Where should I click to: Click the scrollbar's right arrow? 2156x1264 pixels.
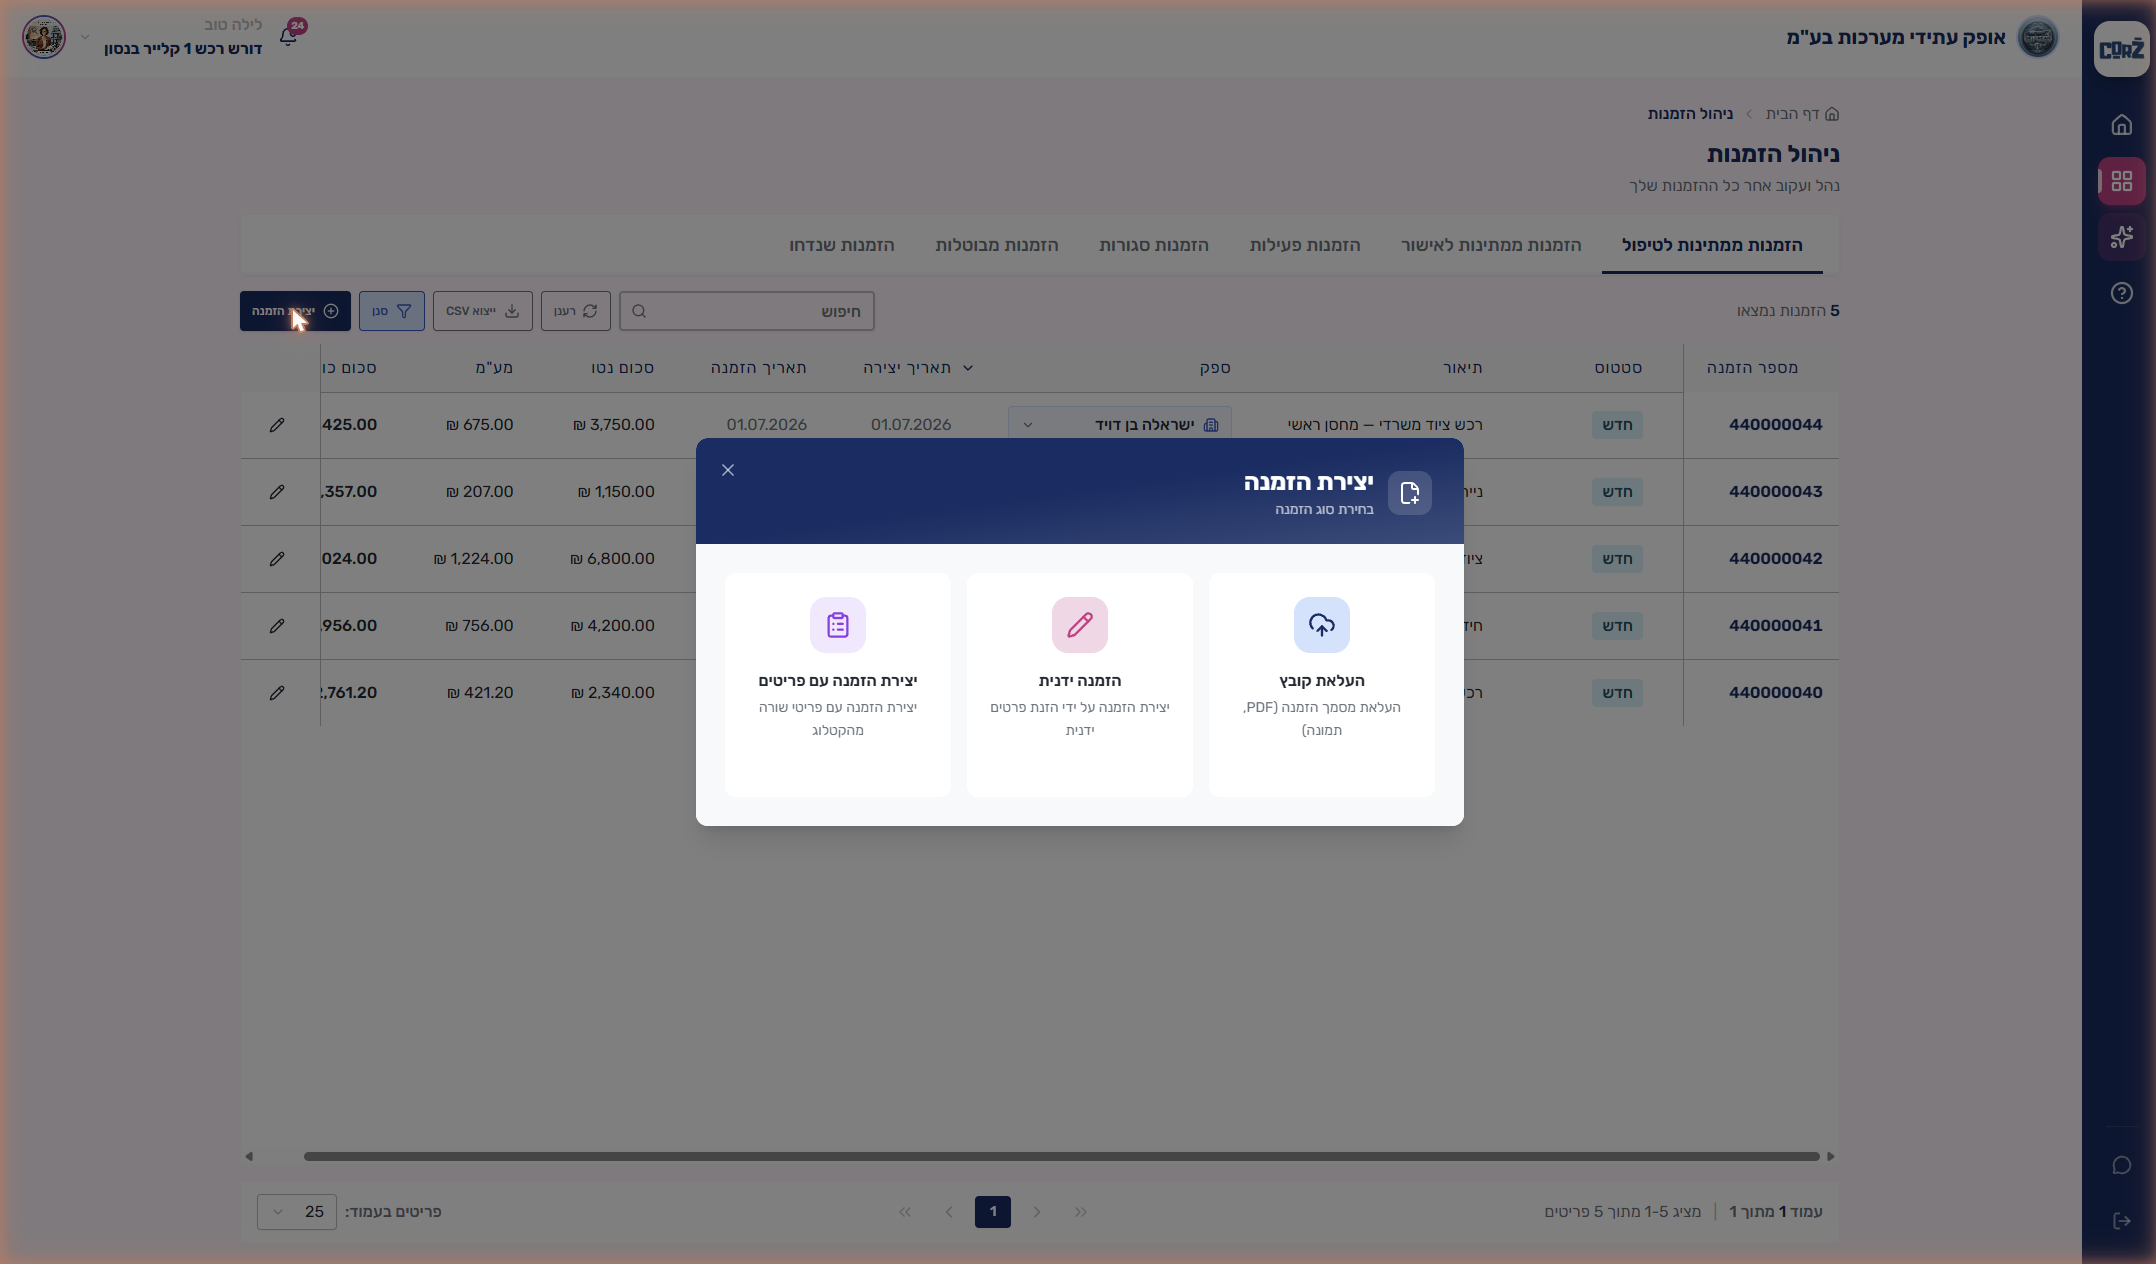coord(1831,1157)
